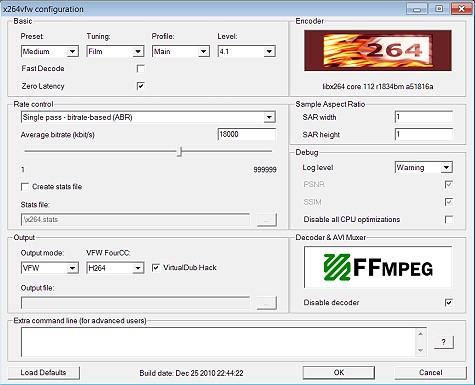This screenshot has width=475, height=385.
Task: Open the VFW FourCC dropdown showing H264
Action: tap(115, 268)
